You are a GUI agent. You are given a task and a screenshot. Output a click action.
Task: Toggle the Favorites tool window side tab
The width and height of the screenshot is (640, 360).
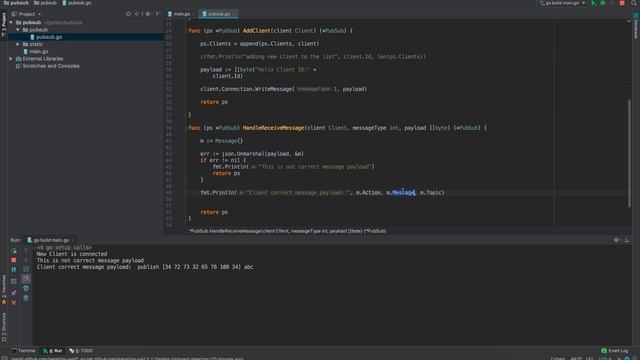tap(4, 289)
